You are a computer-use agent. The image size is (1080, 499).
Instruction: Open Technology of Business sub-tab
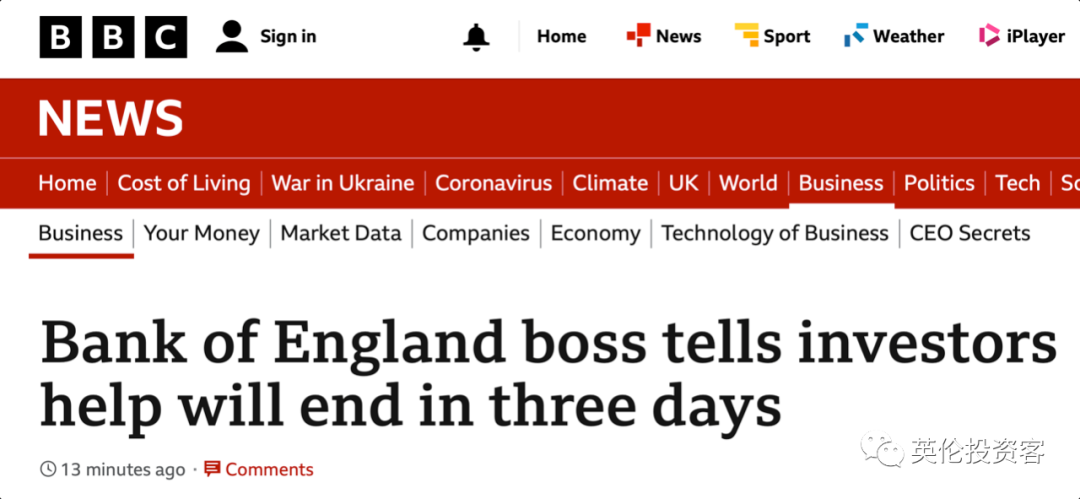pos(775,233)
